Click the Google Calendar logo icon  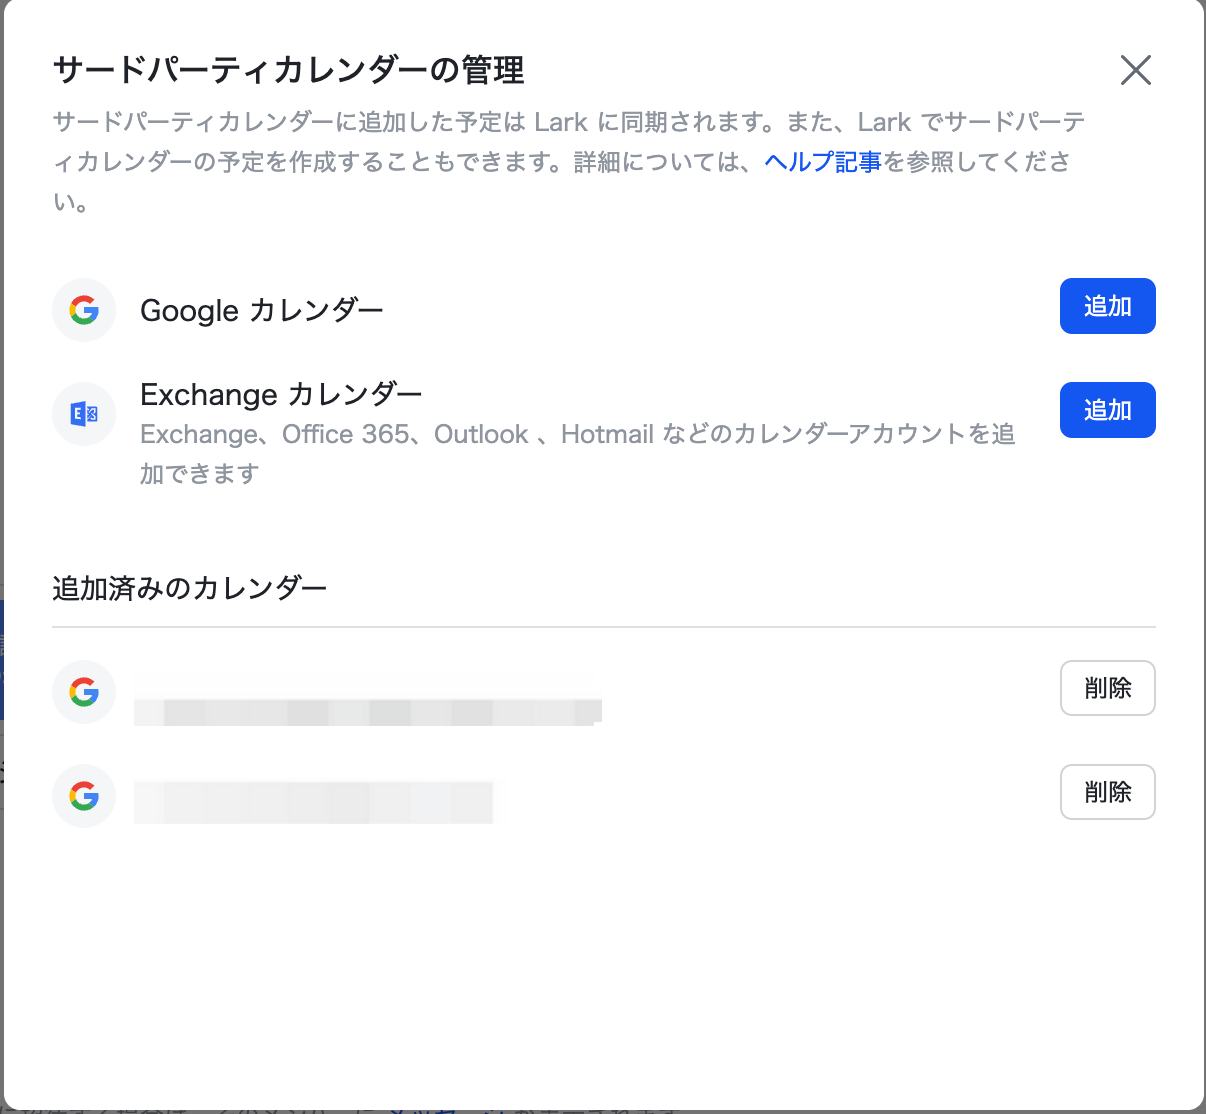pyautogui.click(x=84, y=310)
